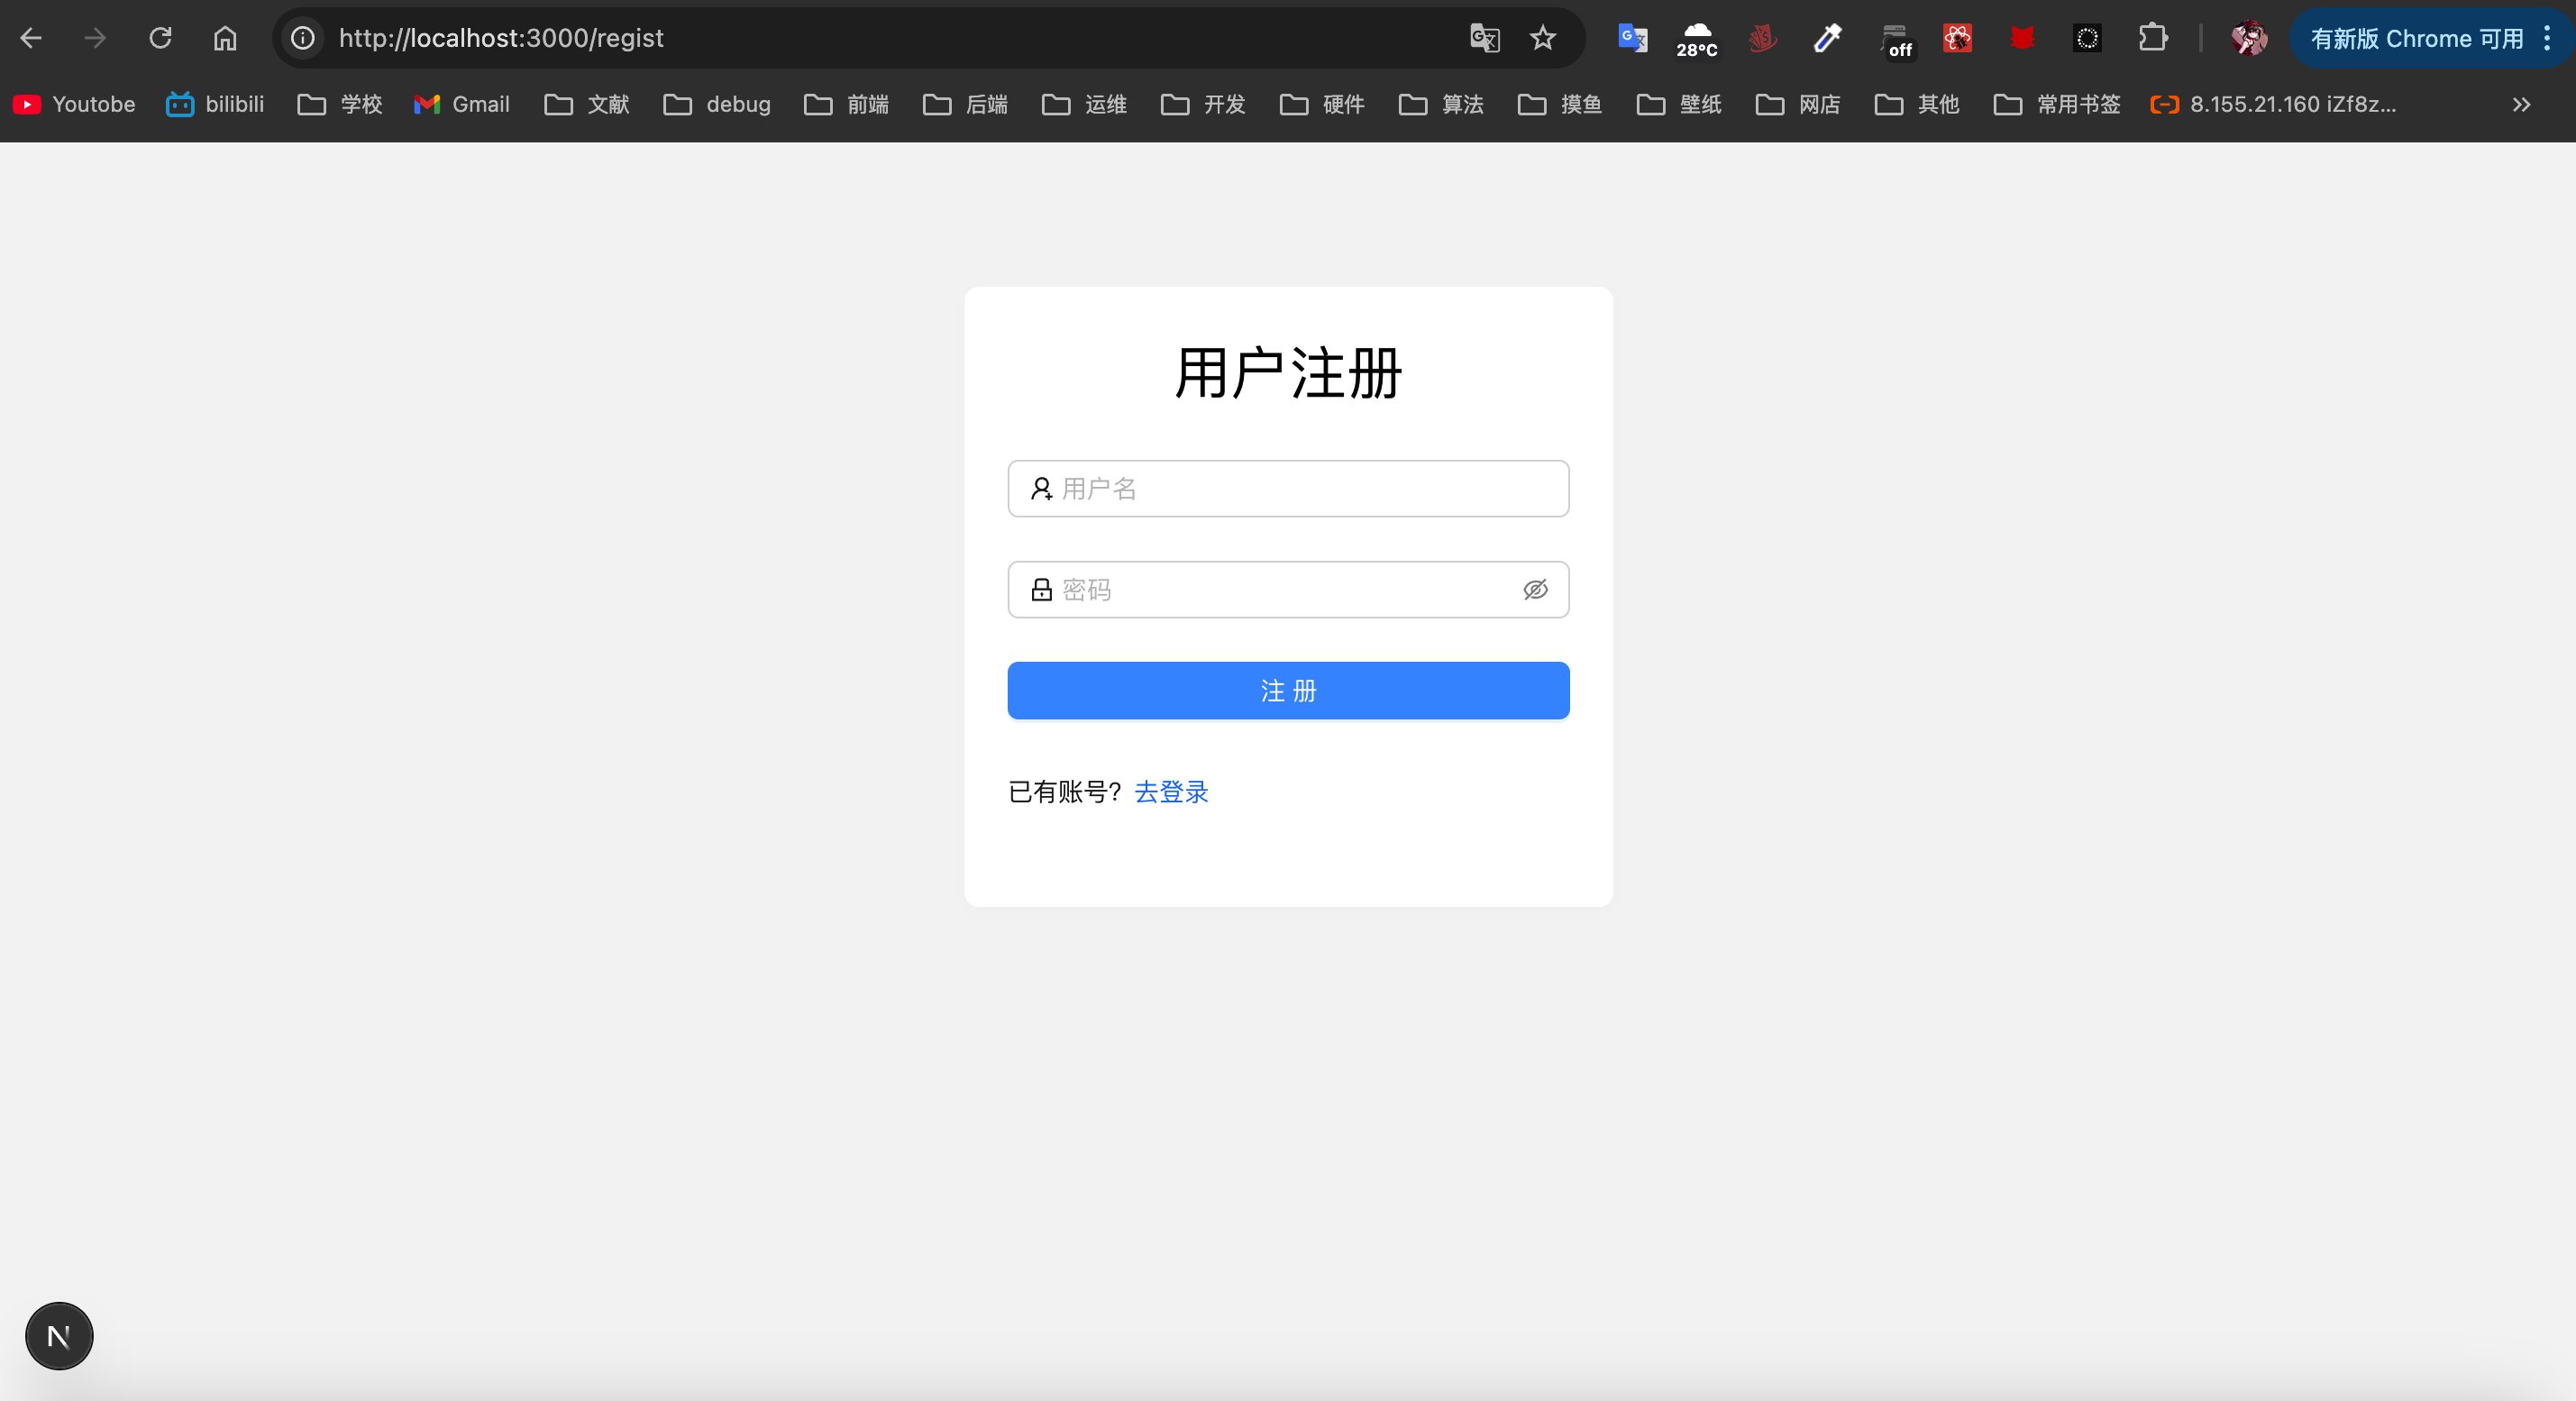View site information for localhost

click(x=303, y=38)
